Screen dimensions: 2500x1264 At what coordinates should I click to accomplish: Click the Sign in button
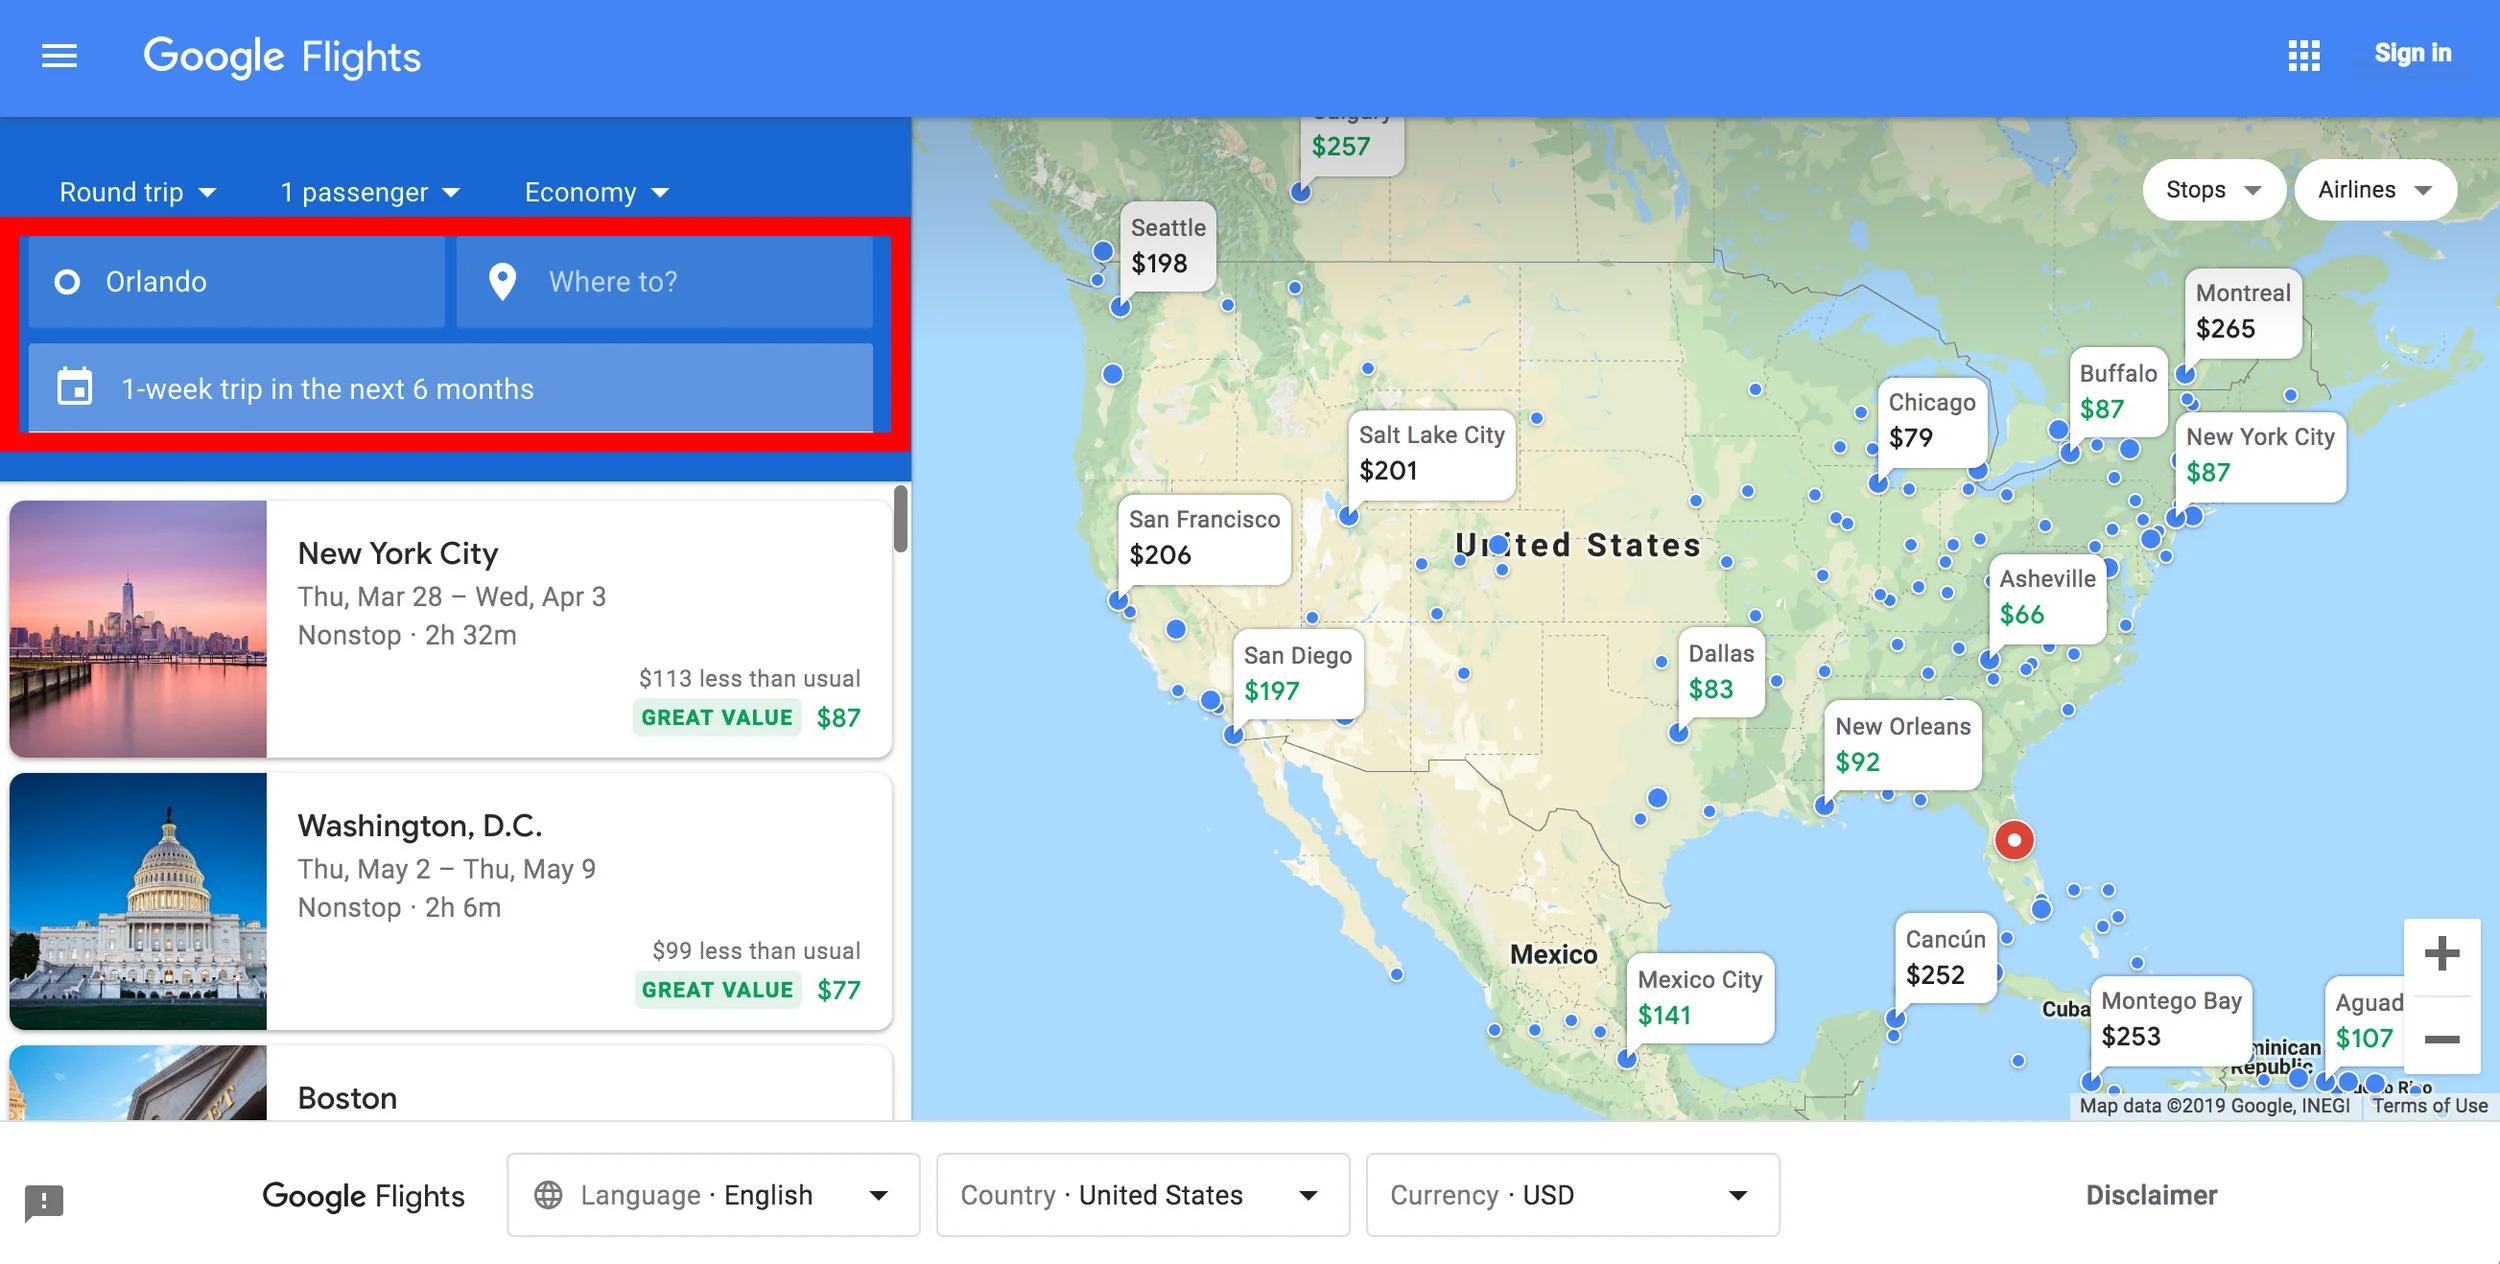[x=2412, y=54]
